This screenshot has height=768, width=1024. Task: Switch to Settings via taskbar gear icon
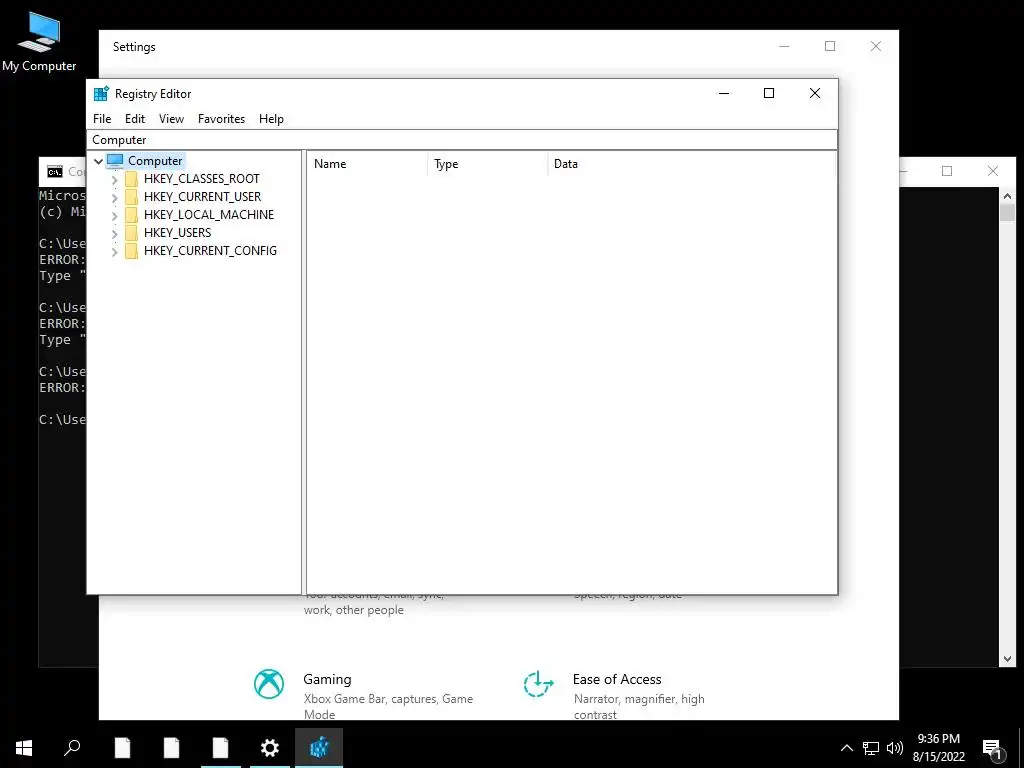tap(270, 748)
